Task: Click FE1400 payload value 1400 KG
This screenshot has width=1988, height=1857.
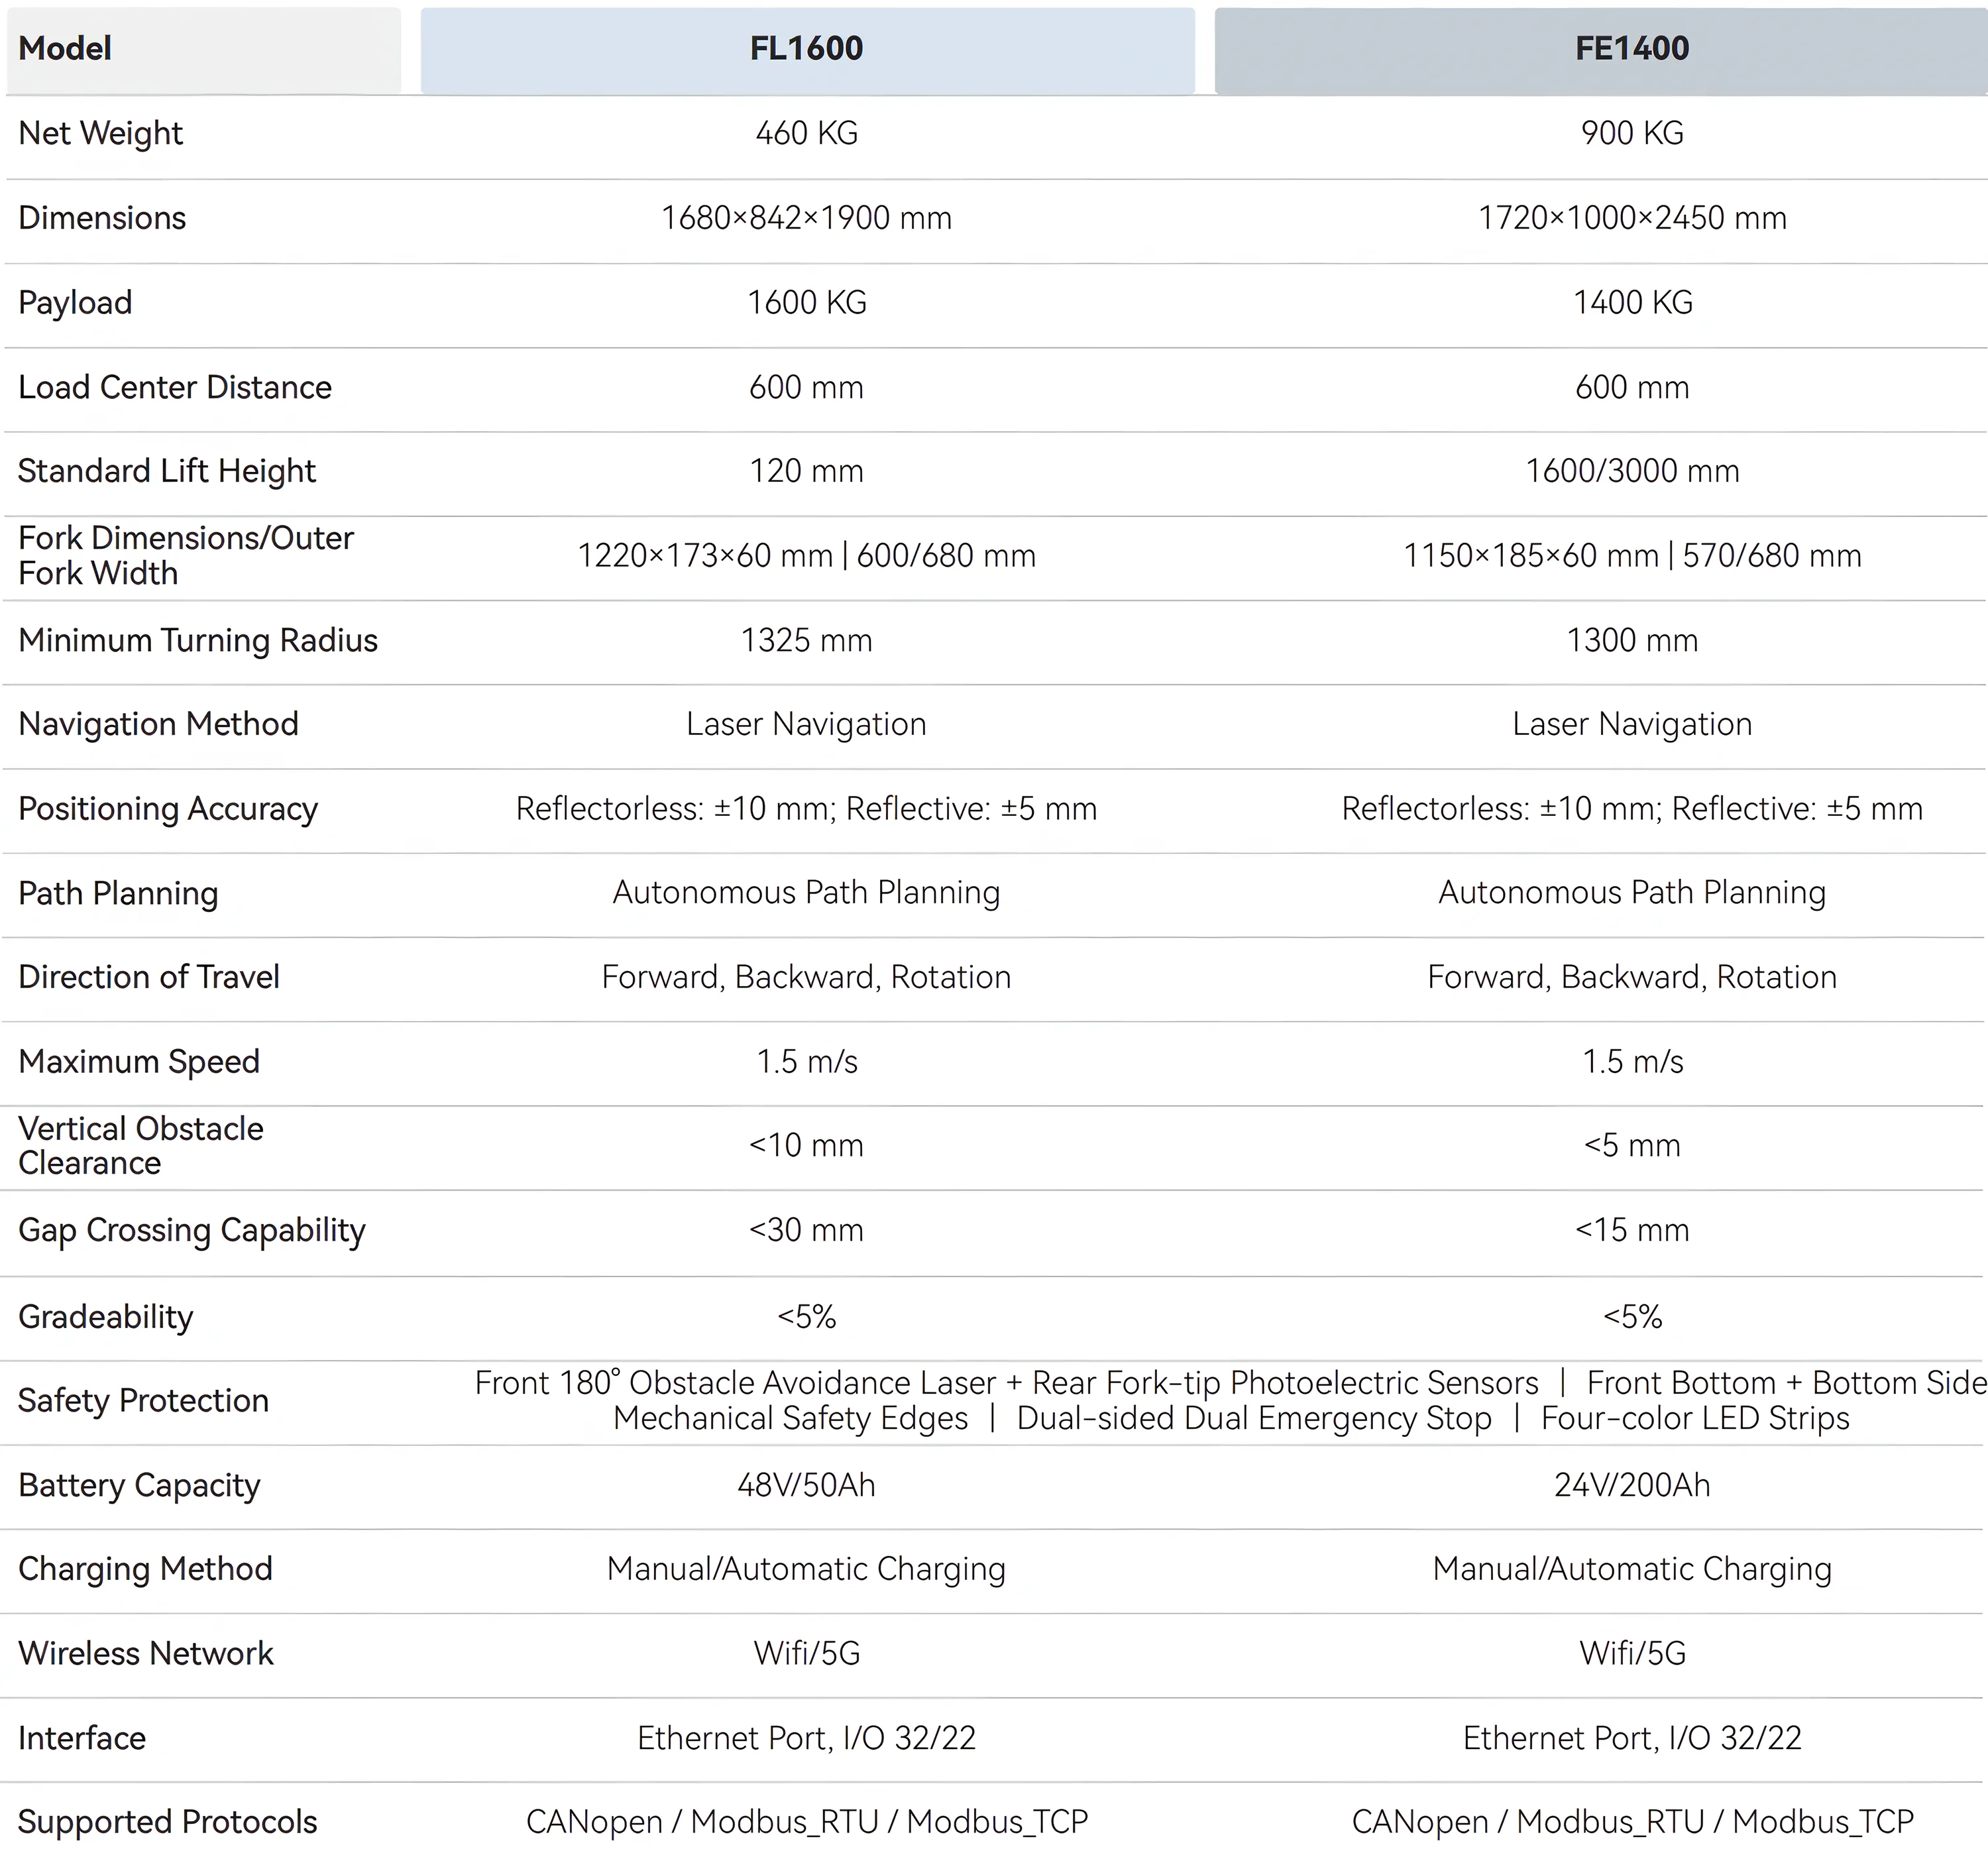Action: 1633,303
